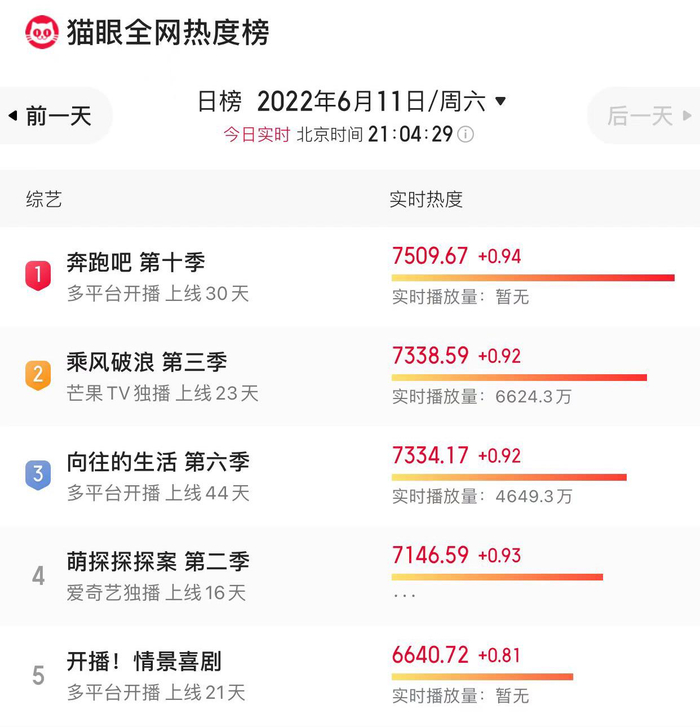
Task: Click the rank 4 number
Action: coord(38,576)
